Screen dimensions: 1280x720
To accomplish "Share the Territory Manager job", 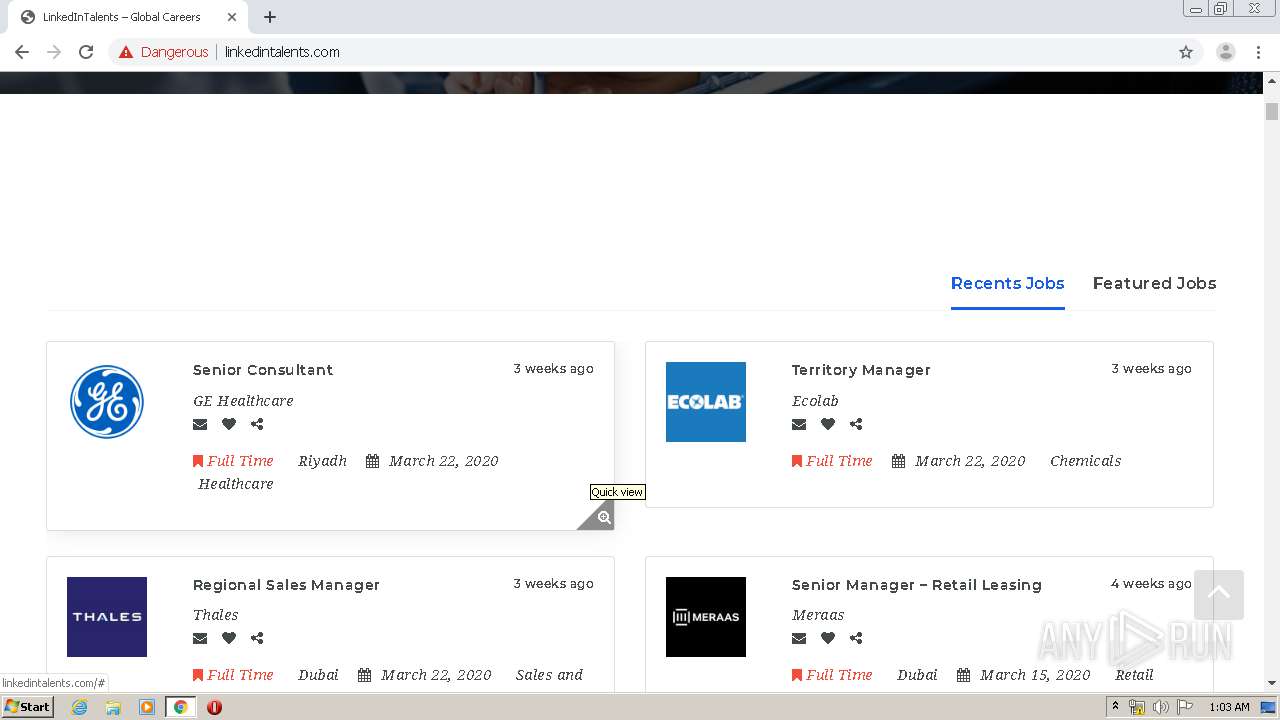I will tap(856, 424).
